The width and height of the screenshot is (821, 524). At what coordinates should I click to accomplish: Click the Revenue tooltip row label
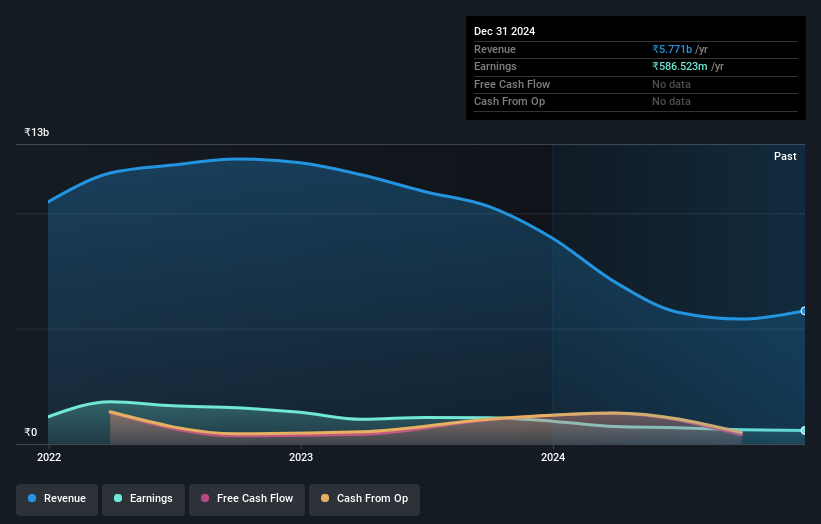click(495, 49)
